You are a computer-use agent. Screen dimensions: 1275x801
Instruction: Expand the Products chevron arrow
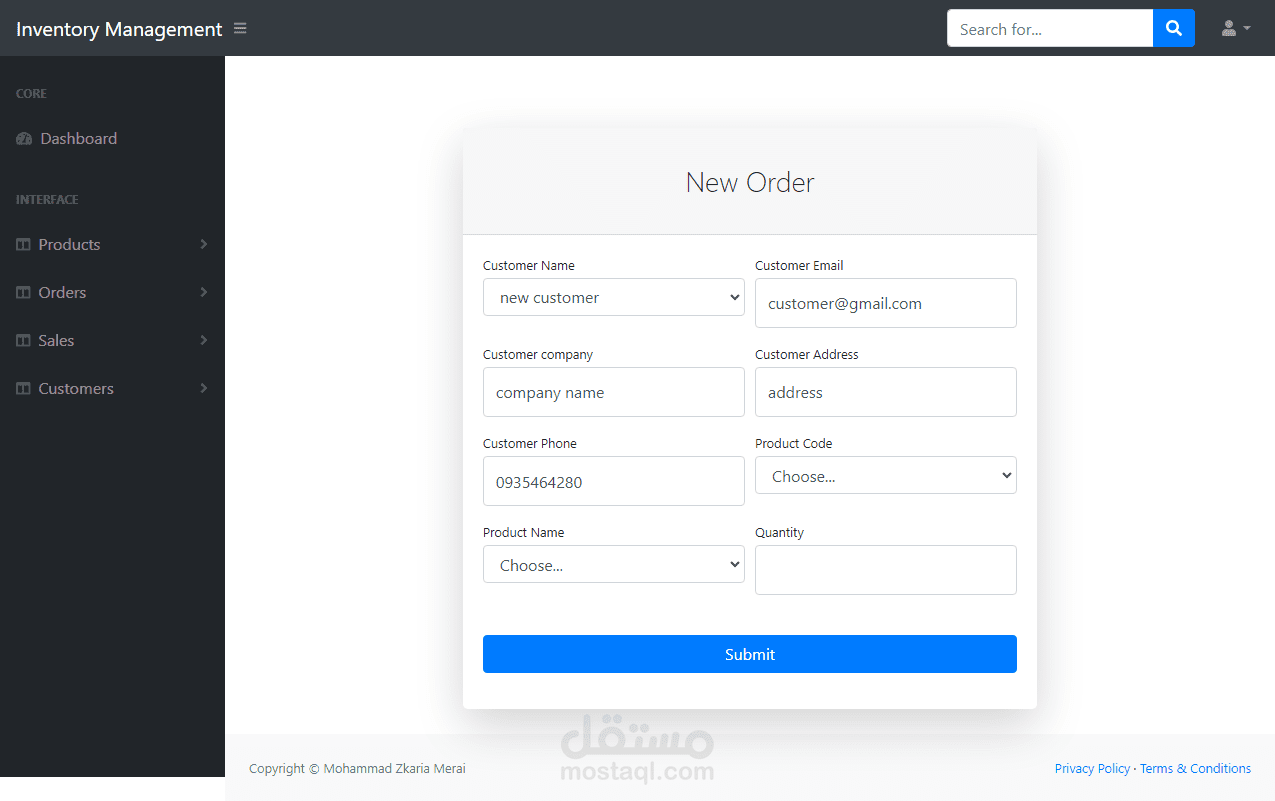(204, 245)
